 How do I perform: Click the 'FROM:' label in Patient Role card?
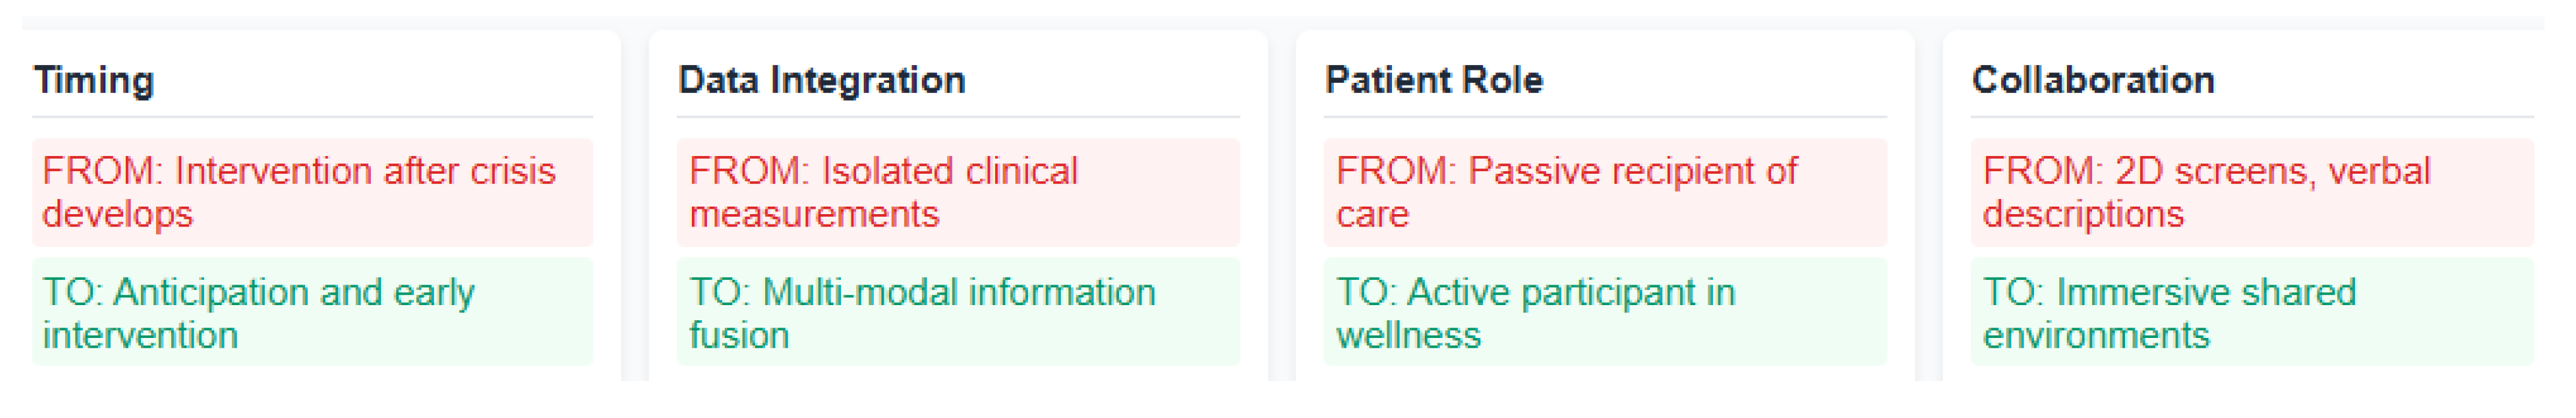click(x=1396, y=171)
